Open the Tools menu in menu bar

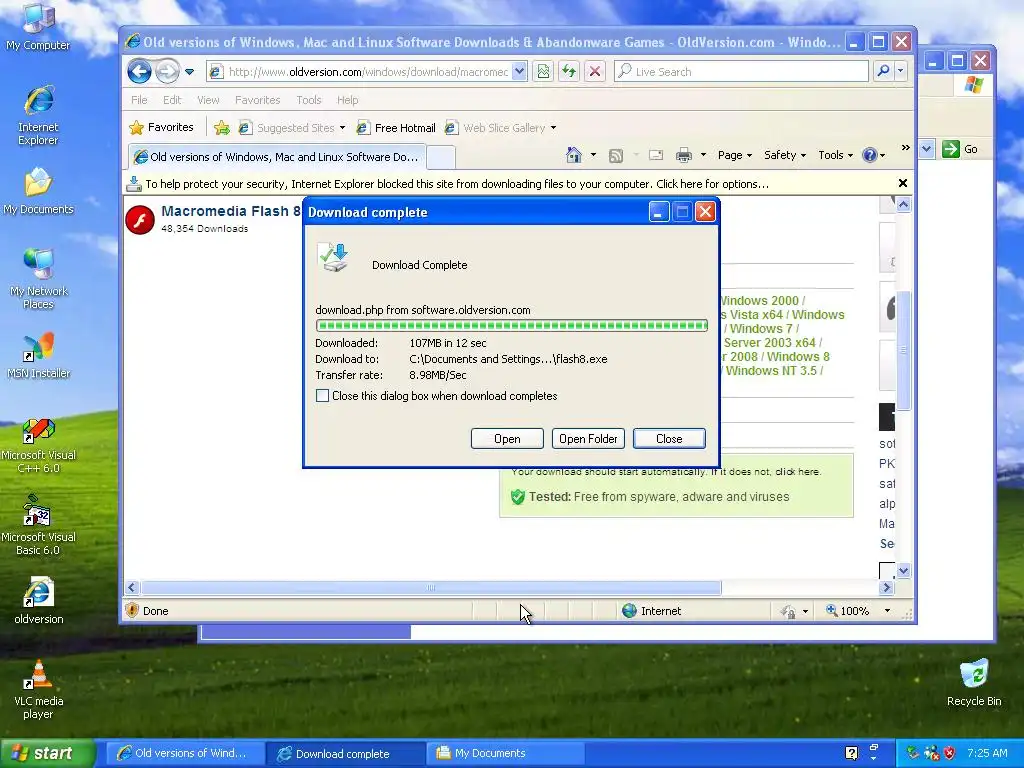point(308,100)
